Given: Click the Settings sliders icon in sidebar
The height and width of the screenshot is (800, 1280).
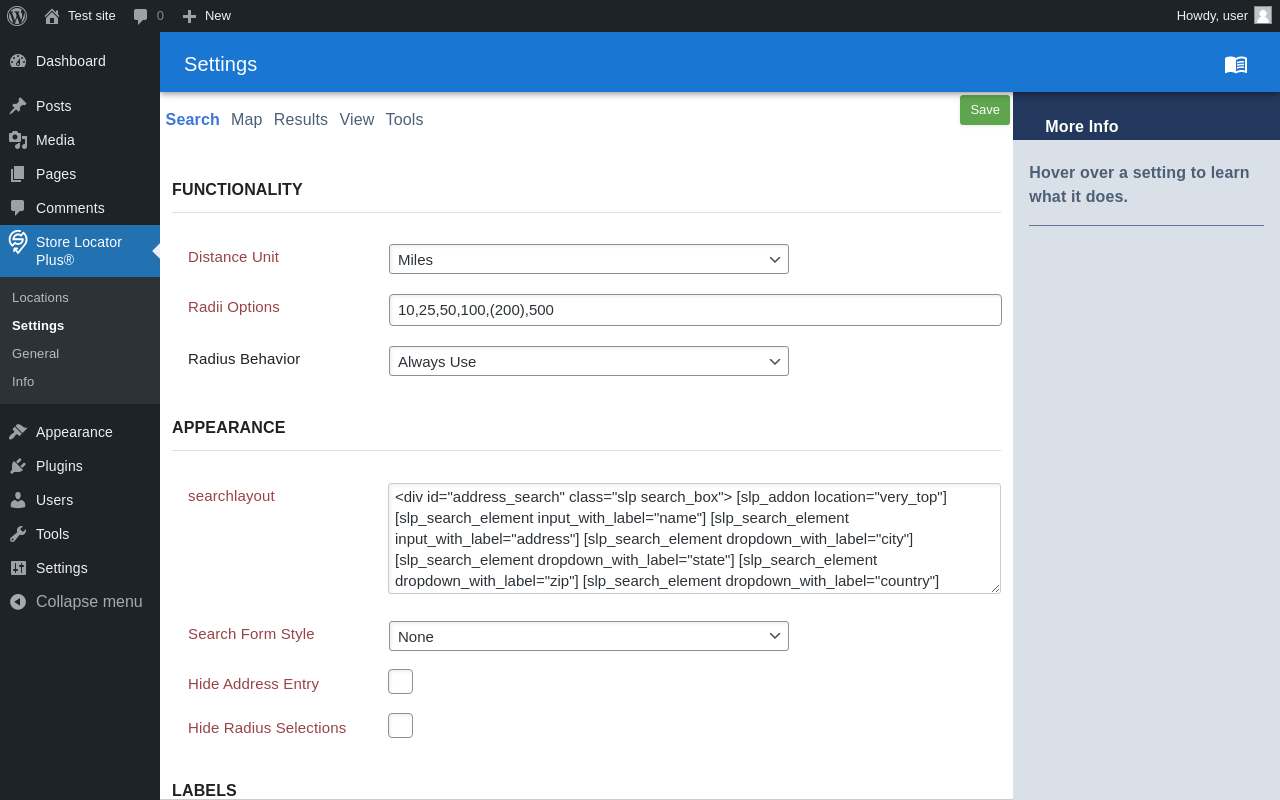Looking at the screenshot, I should click(18, 568).
